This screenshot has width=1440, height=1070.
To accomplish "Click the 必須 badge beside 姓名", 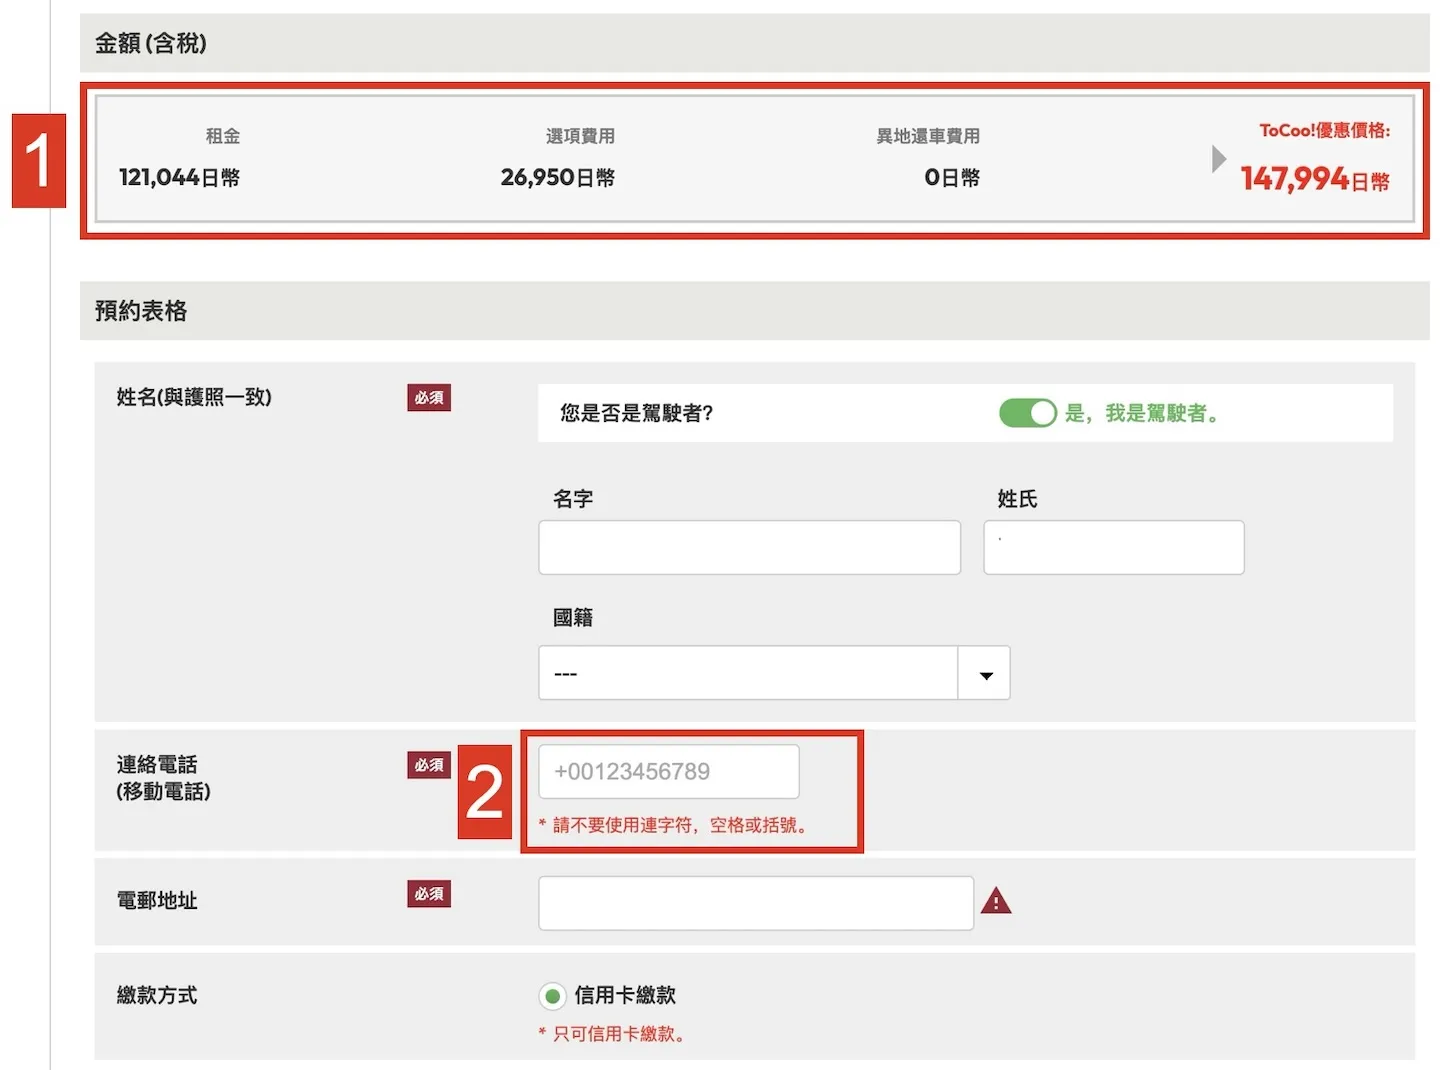I will tap(429, 398).
